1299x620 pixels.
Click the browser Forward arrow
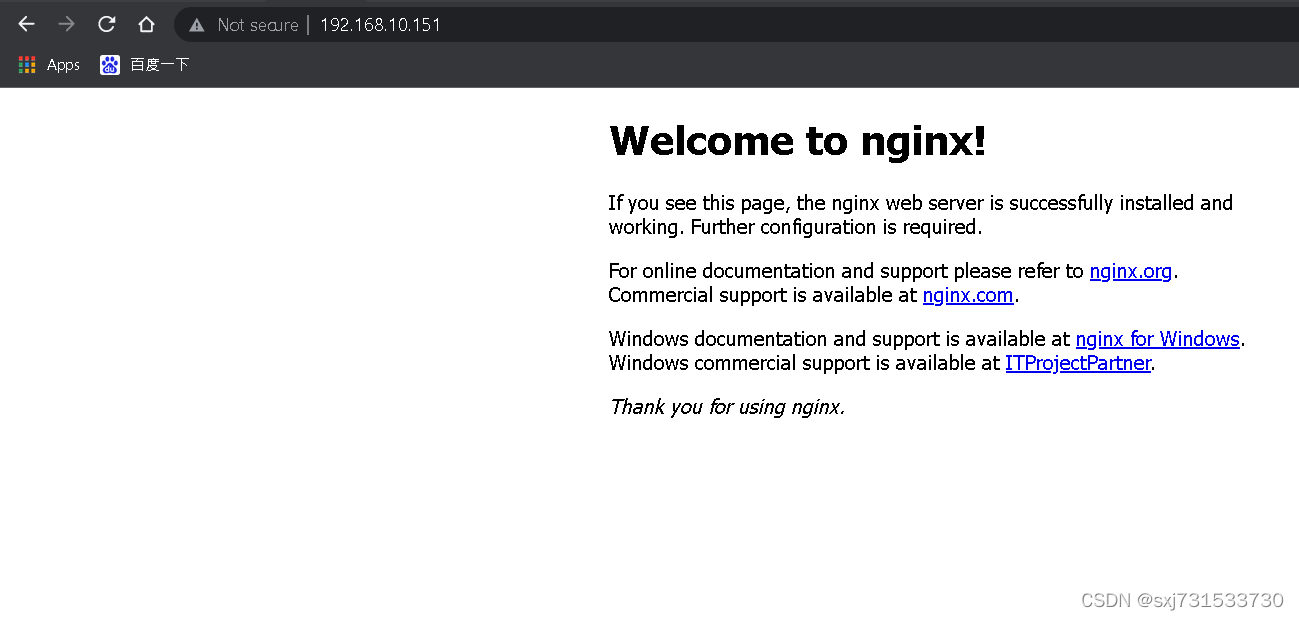click(67, 24)
